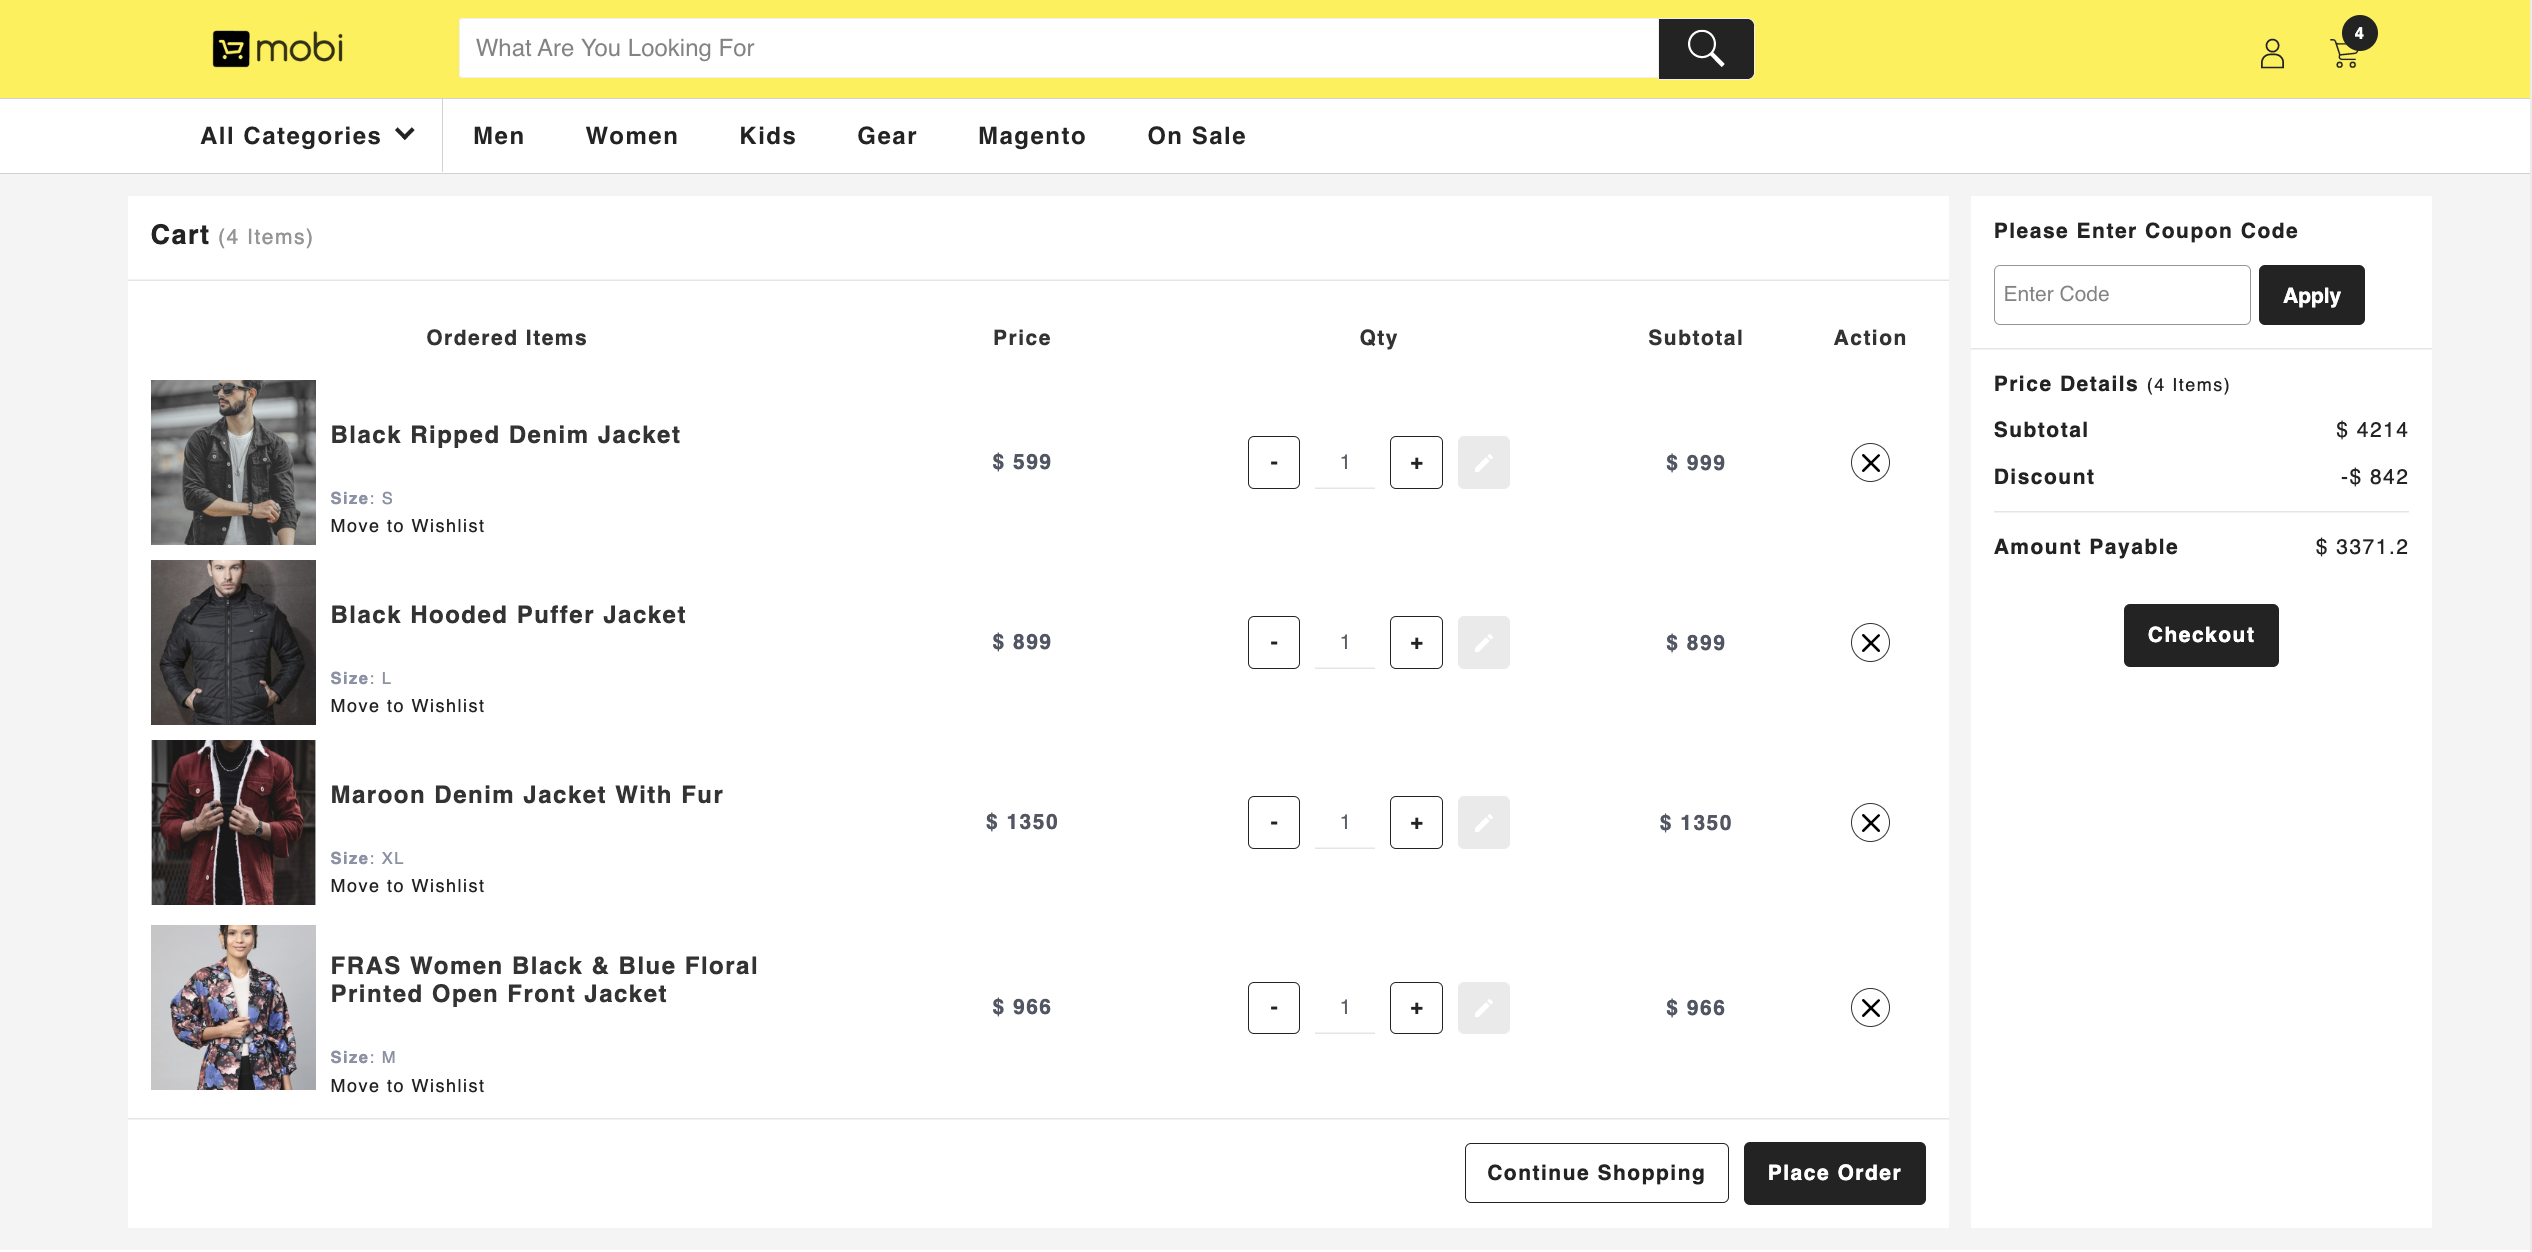The height and width of the screenshot is (1252, 2532).
Task: Open the user account icon
Action: [2272, 55]
